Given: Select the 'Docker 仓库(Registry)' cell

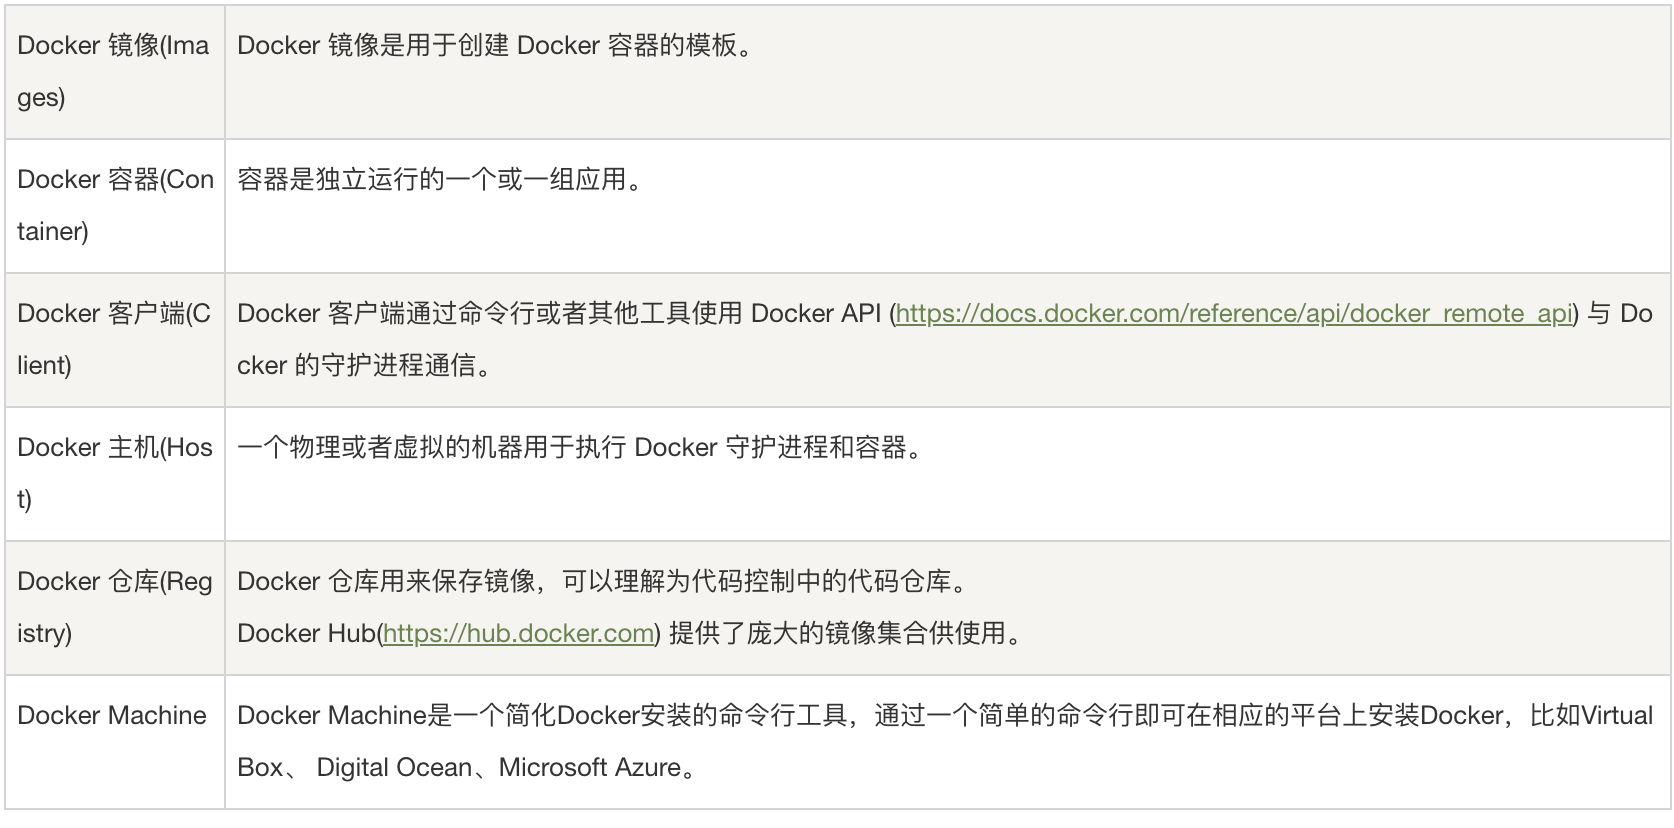Looking at the screenshot, I should tap(115, 608).
